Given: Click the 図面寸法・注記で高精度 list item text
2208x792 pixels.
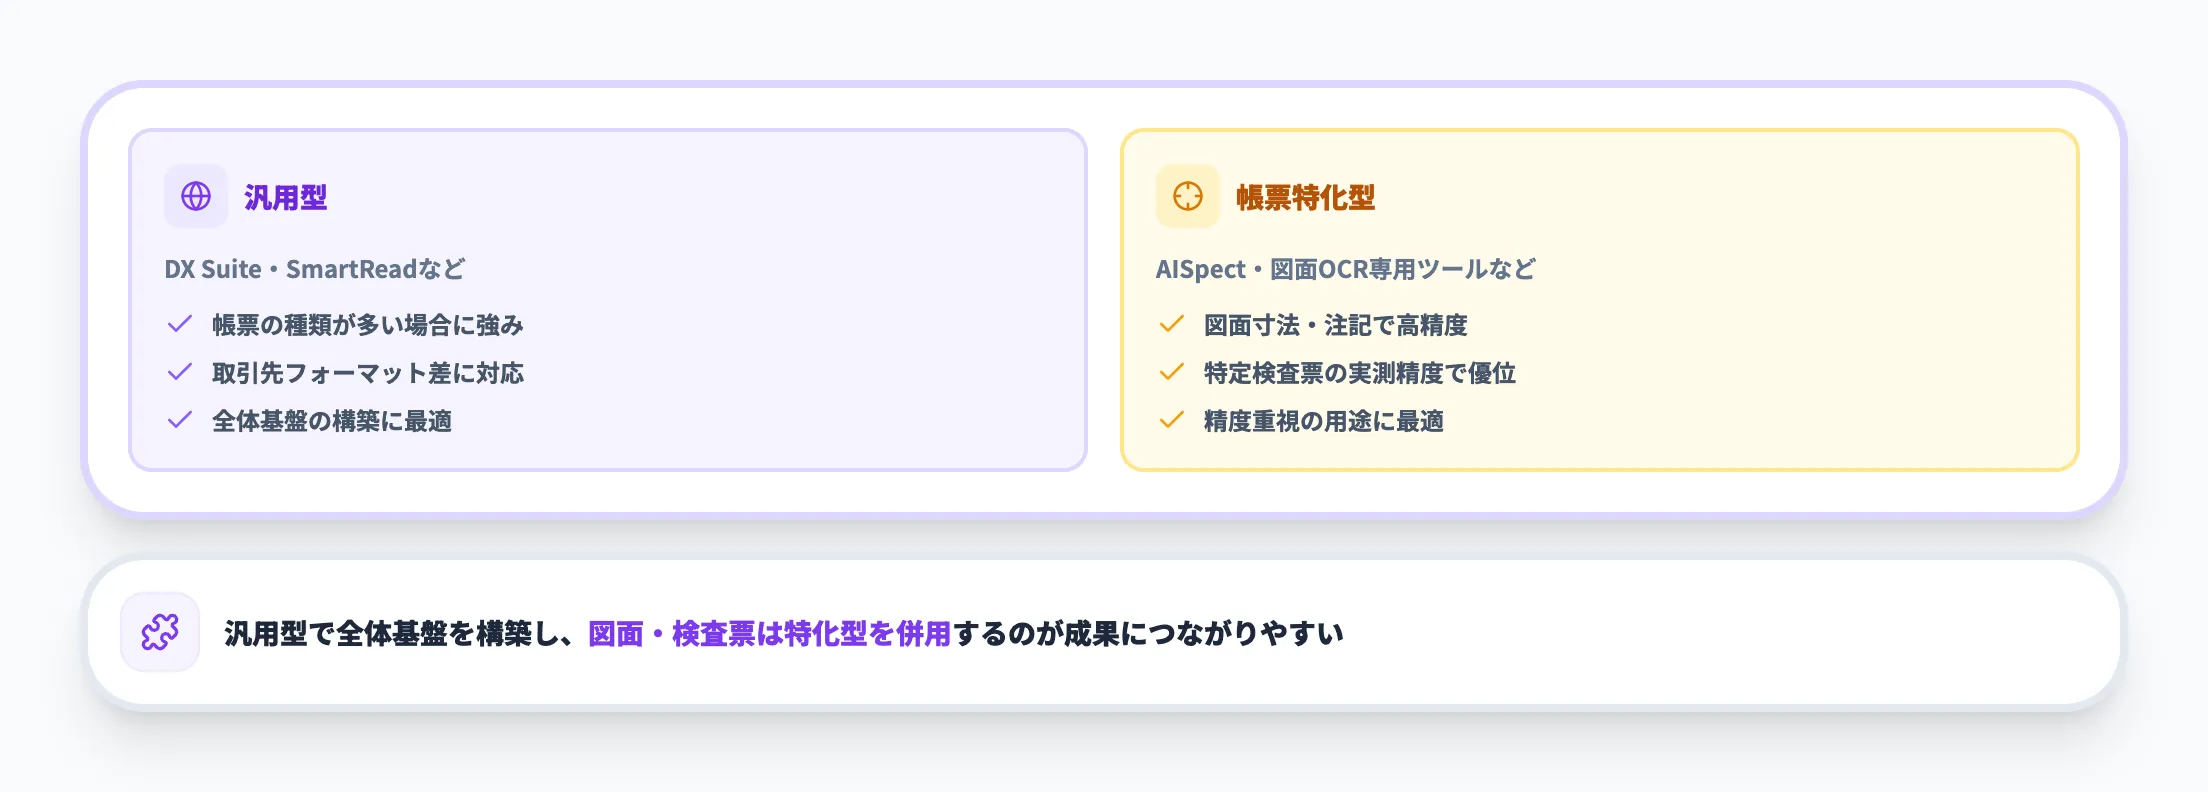Looking at the screenshot, I should tap(1335, 325).
